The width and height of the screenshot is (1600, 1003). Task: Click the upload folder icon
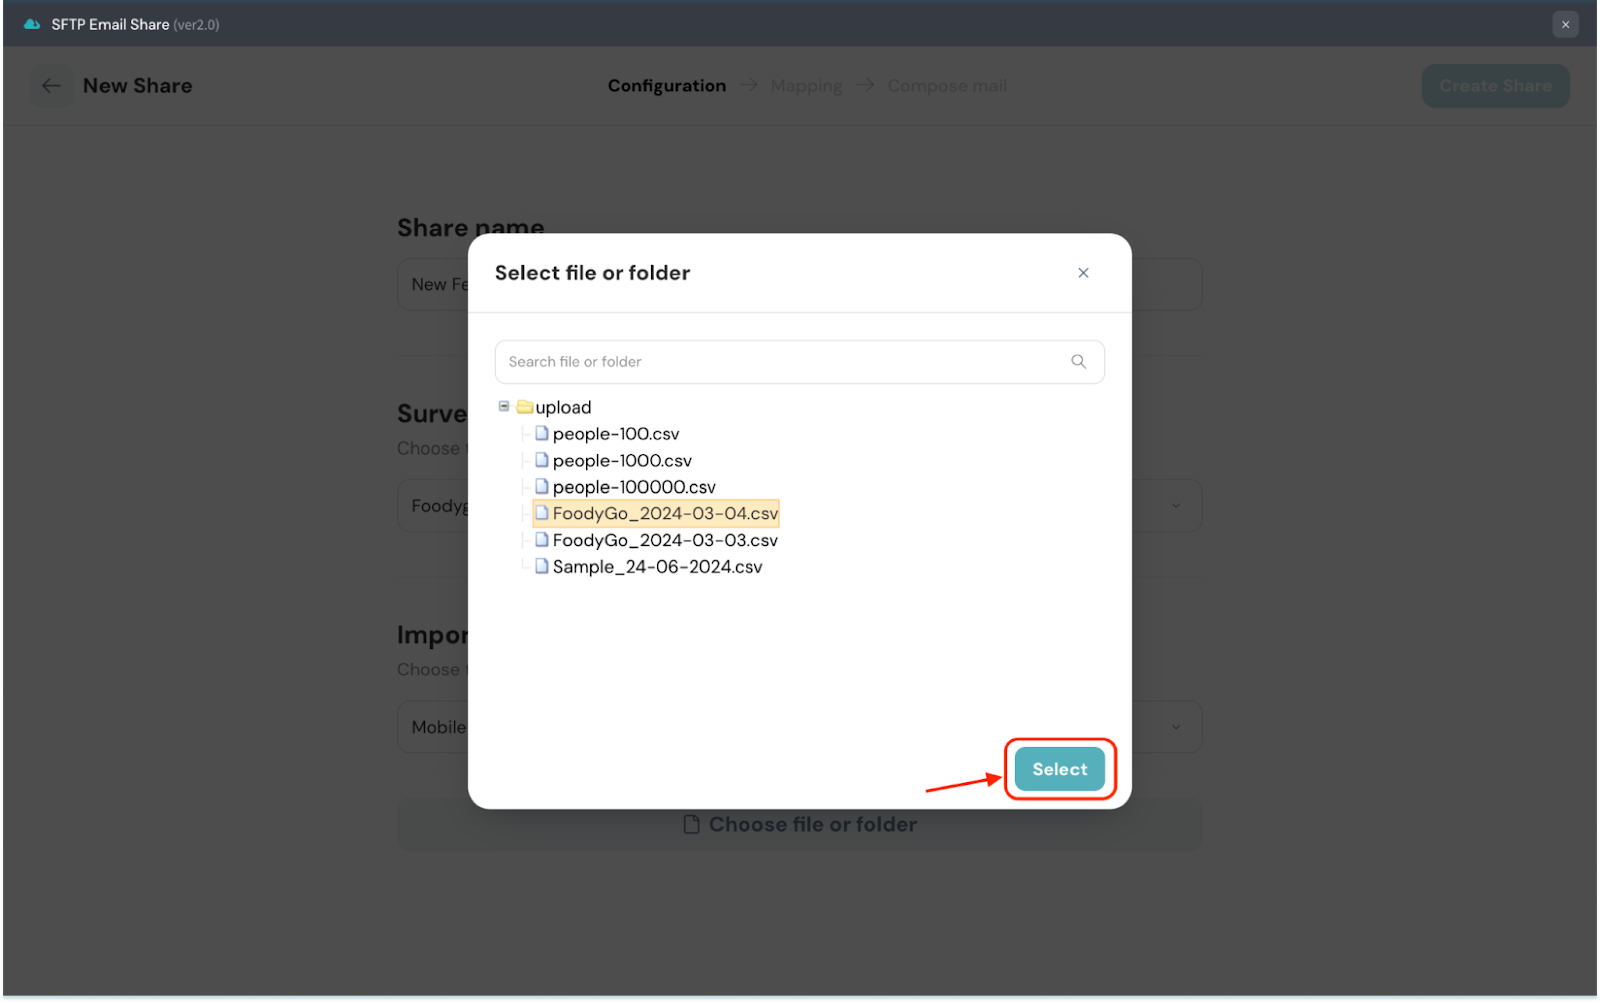tap(525, 407)
